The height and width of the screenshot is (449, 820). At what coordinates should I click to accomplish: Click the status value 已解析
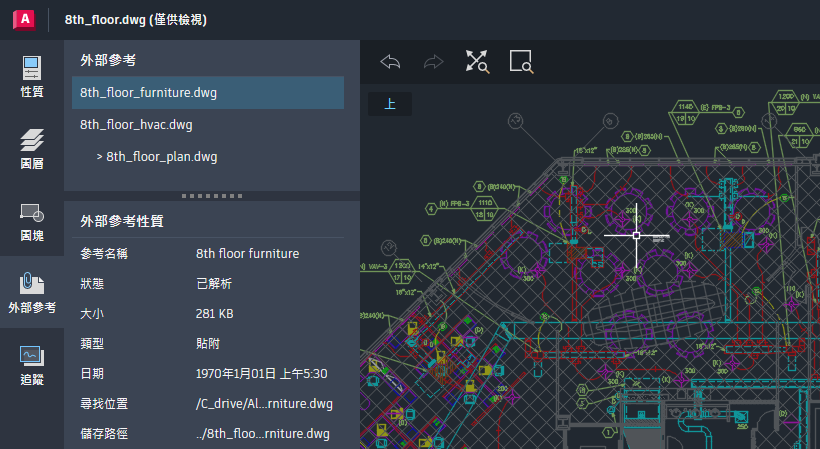click(214, 284)
